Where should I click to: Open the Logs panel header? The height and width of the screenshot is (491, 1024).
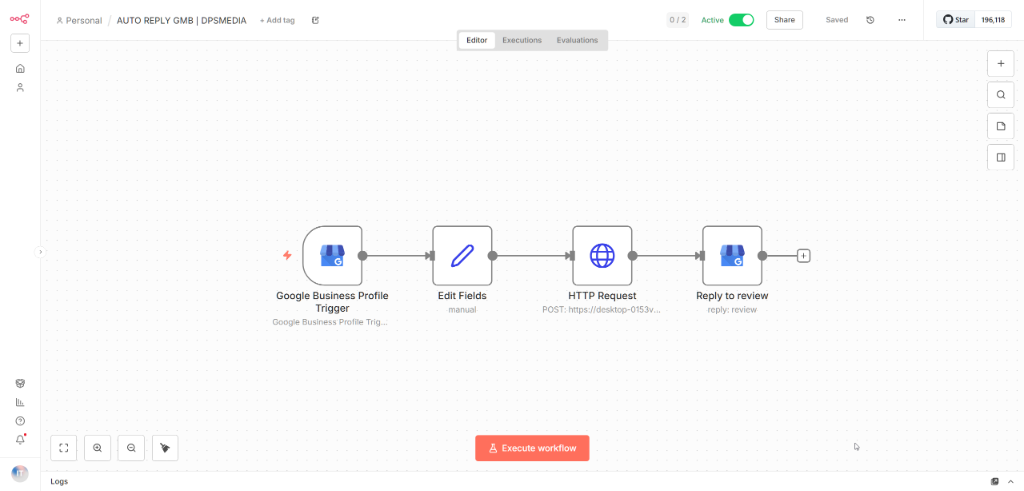pyautogui.click(x=59, y=481)
